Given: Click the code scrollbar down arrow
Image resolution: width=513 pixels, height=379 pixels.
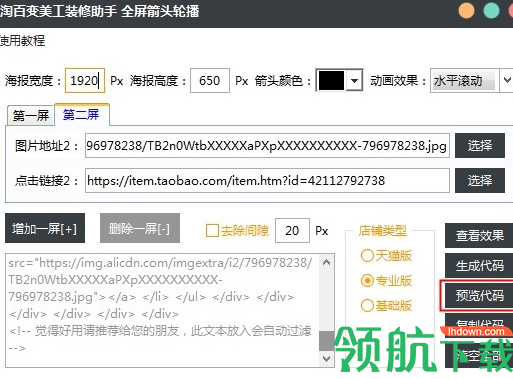Looking at the screenshot, I should pyautogui.click(x=327, y=359).
